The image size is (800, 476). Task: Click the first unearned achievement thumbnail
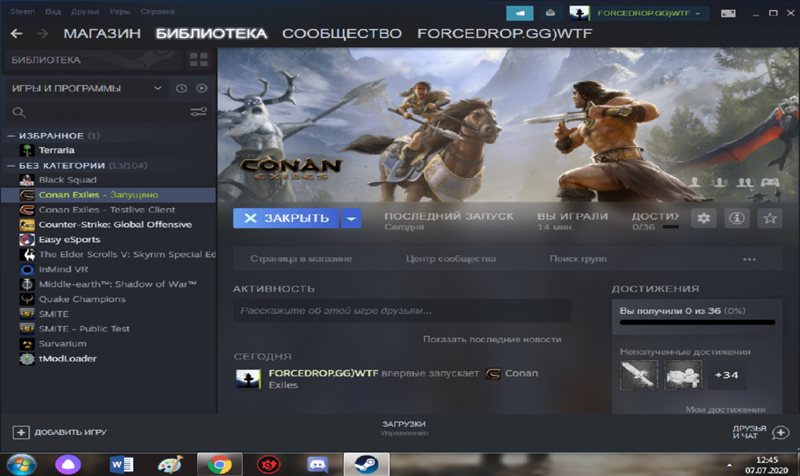click(639, 375)
